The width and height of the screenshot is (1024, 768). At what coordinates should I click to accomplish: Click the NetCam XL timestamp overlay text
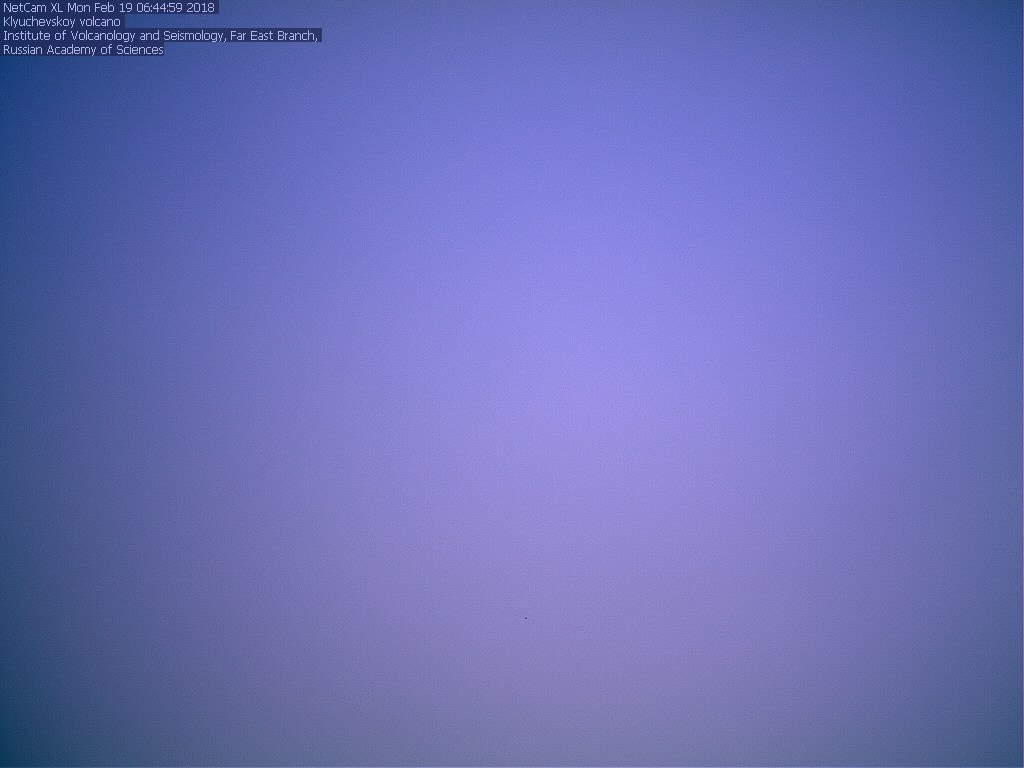(108, 8)
